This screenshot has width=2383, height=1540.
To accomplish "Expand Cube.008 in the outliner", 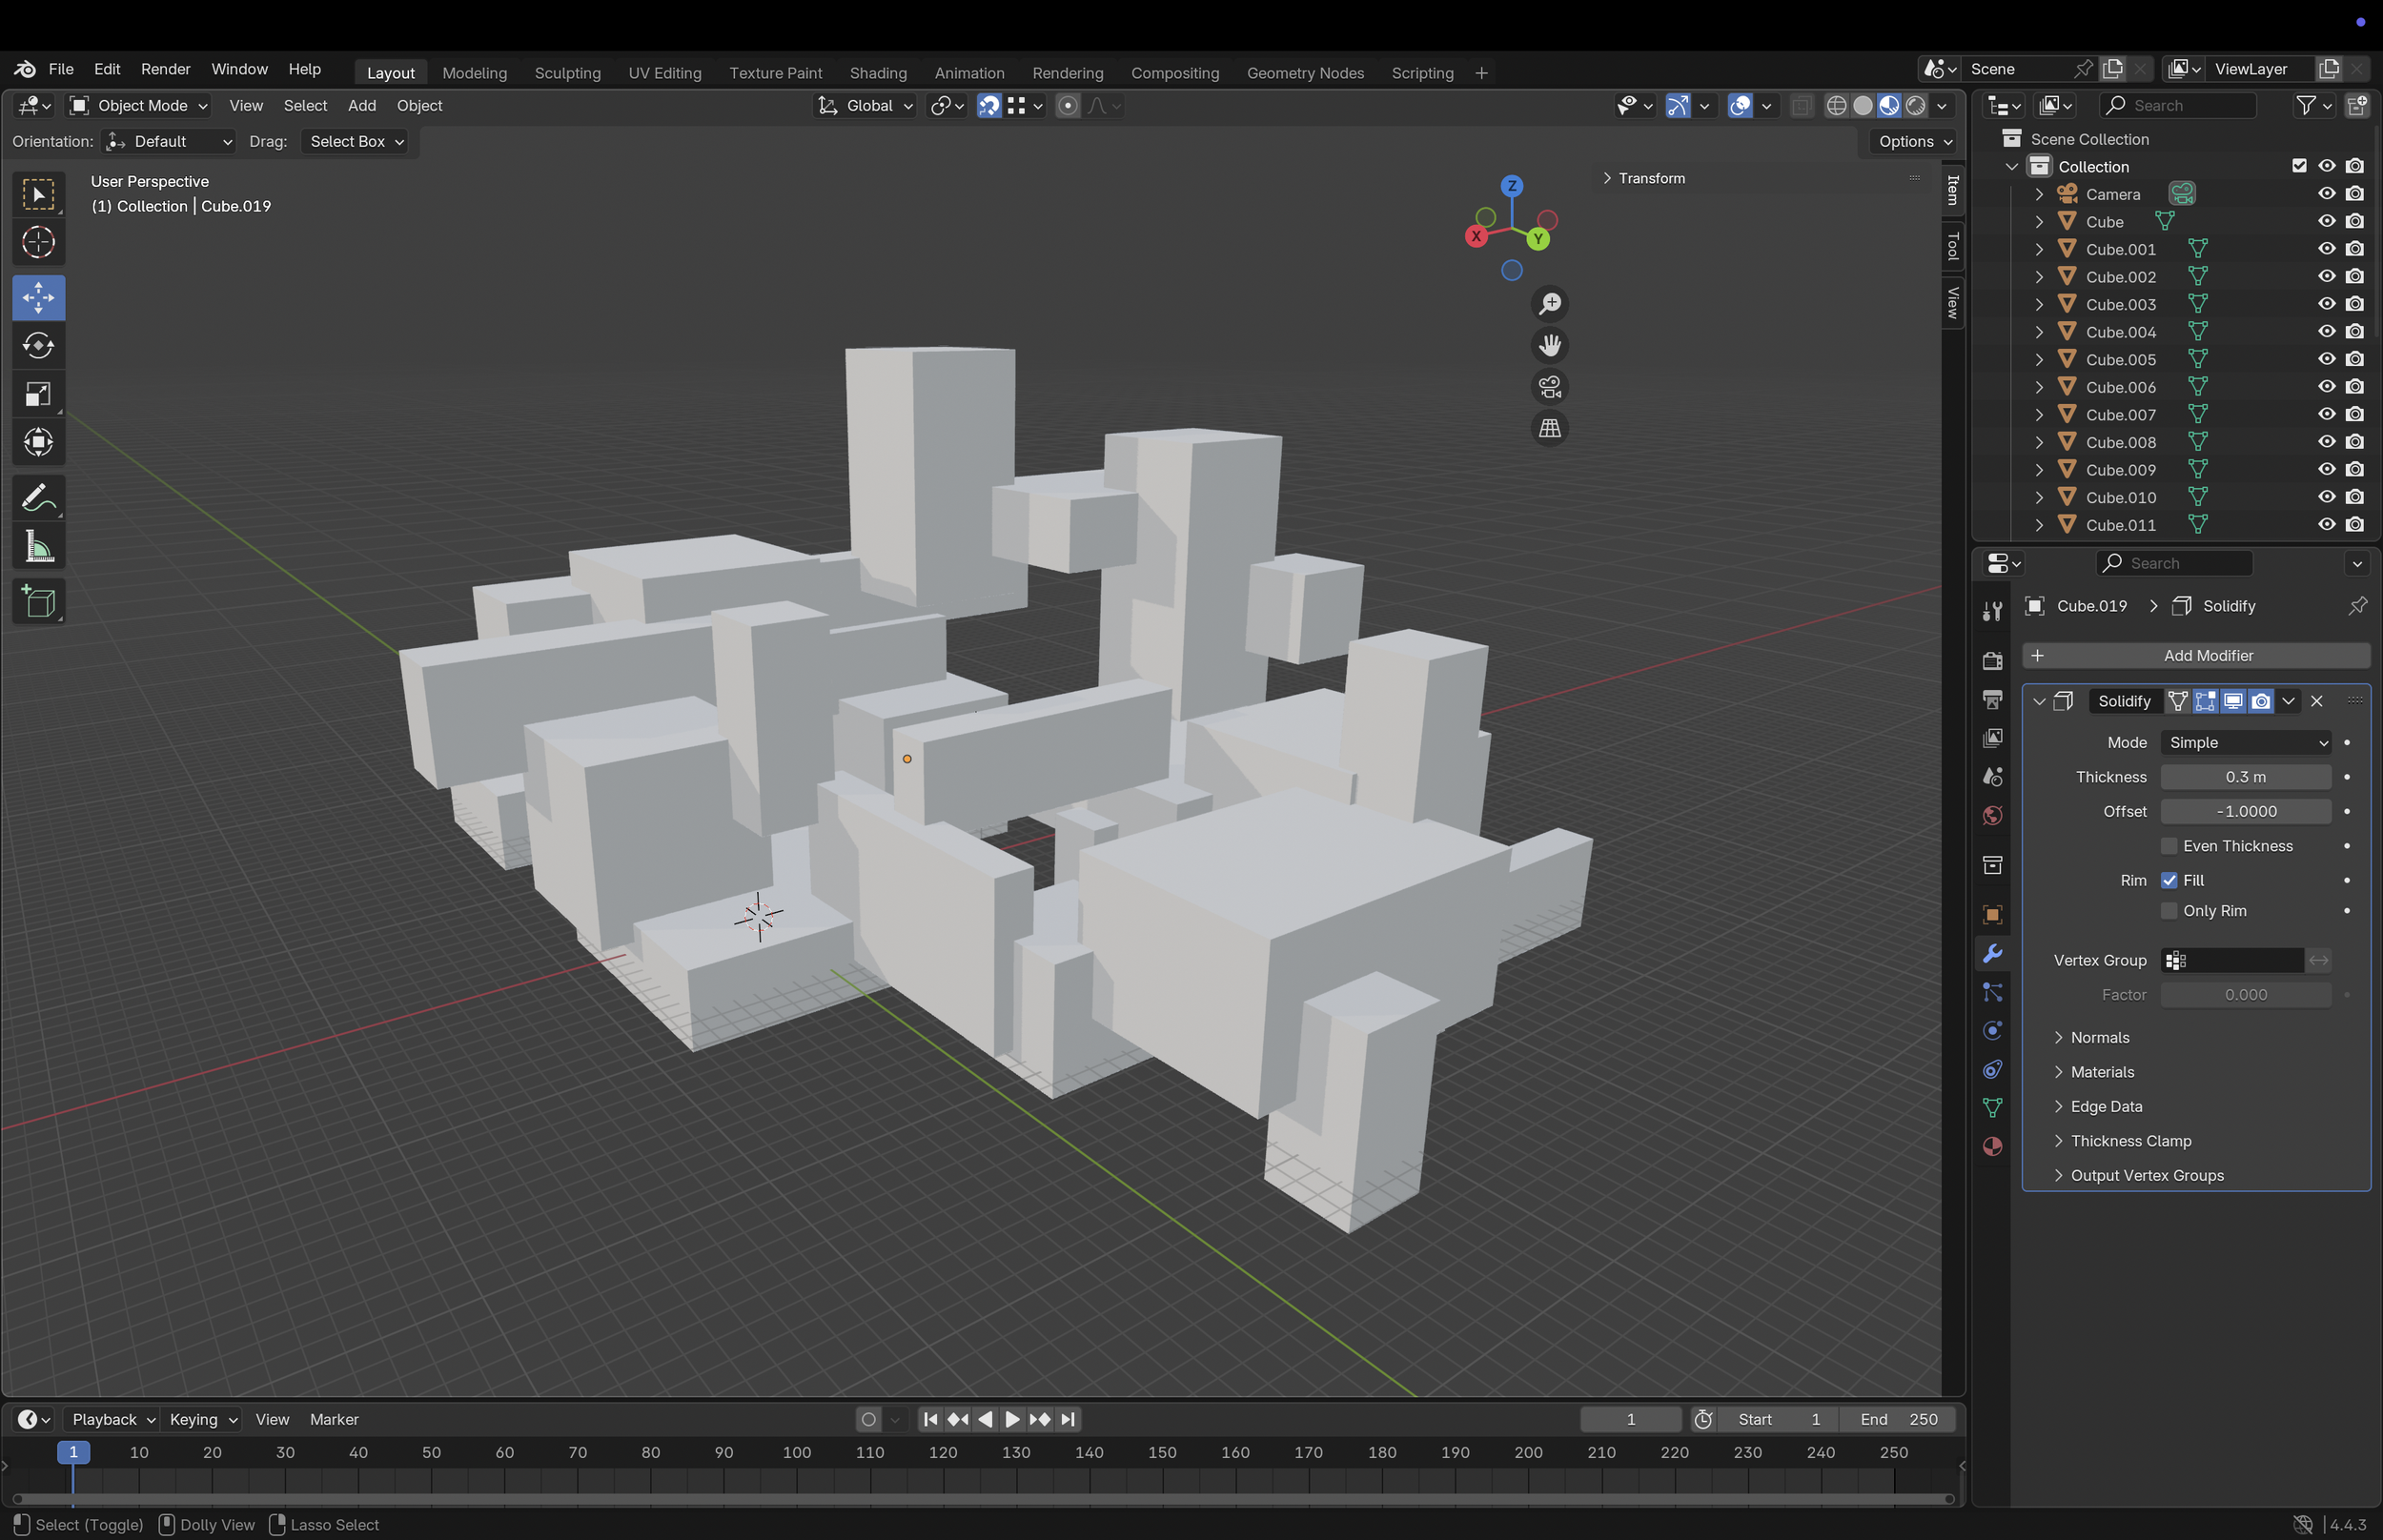I will point(2039,442).
